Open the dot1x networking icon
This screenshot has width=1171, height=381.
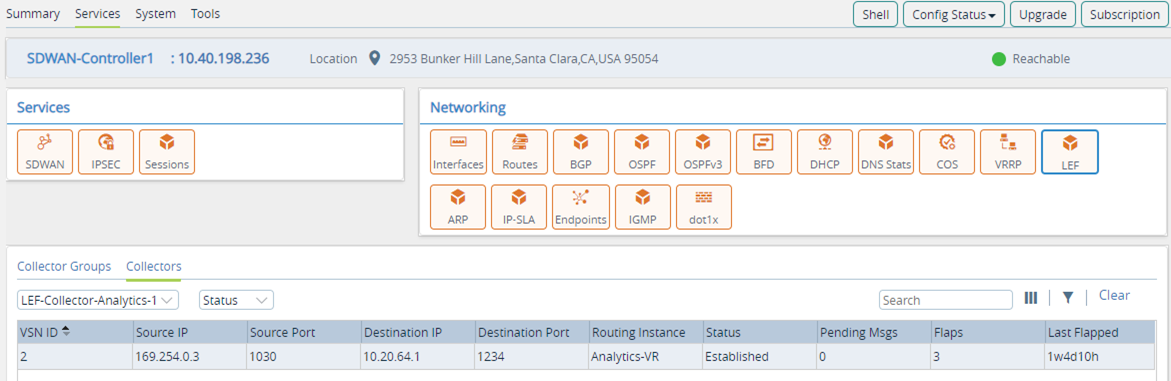703,207
